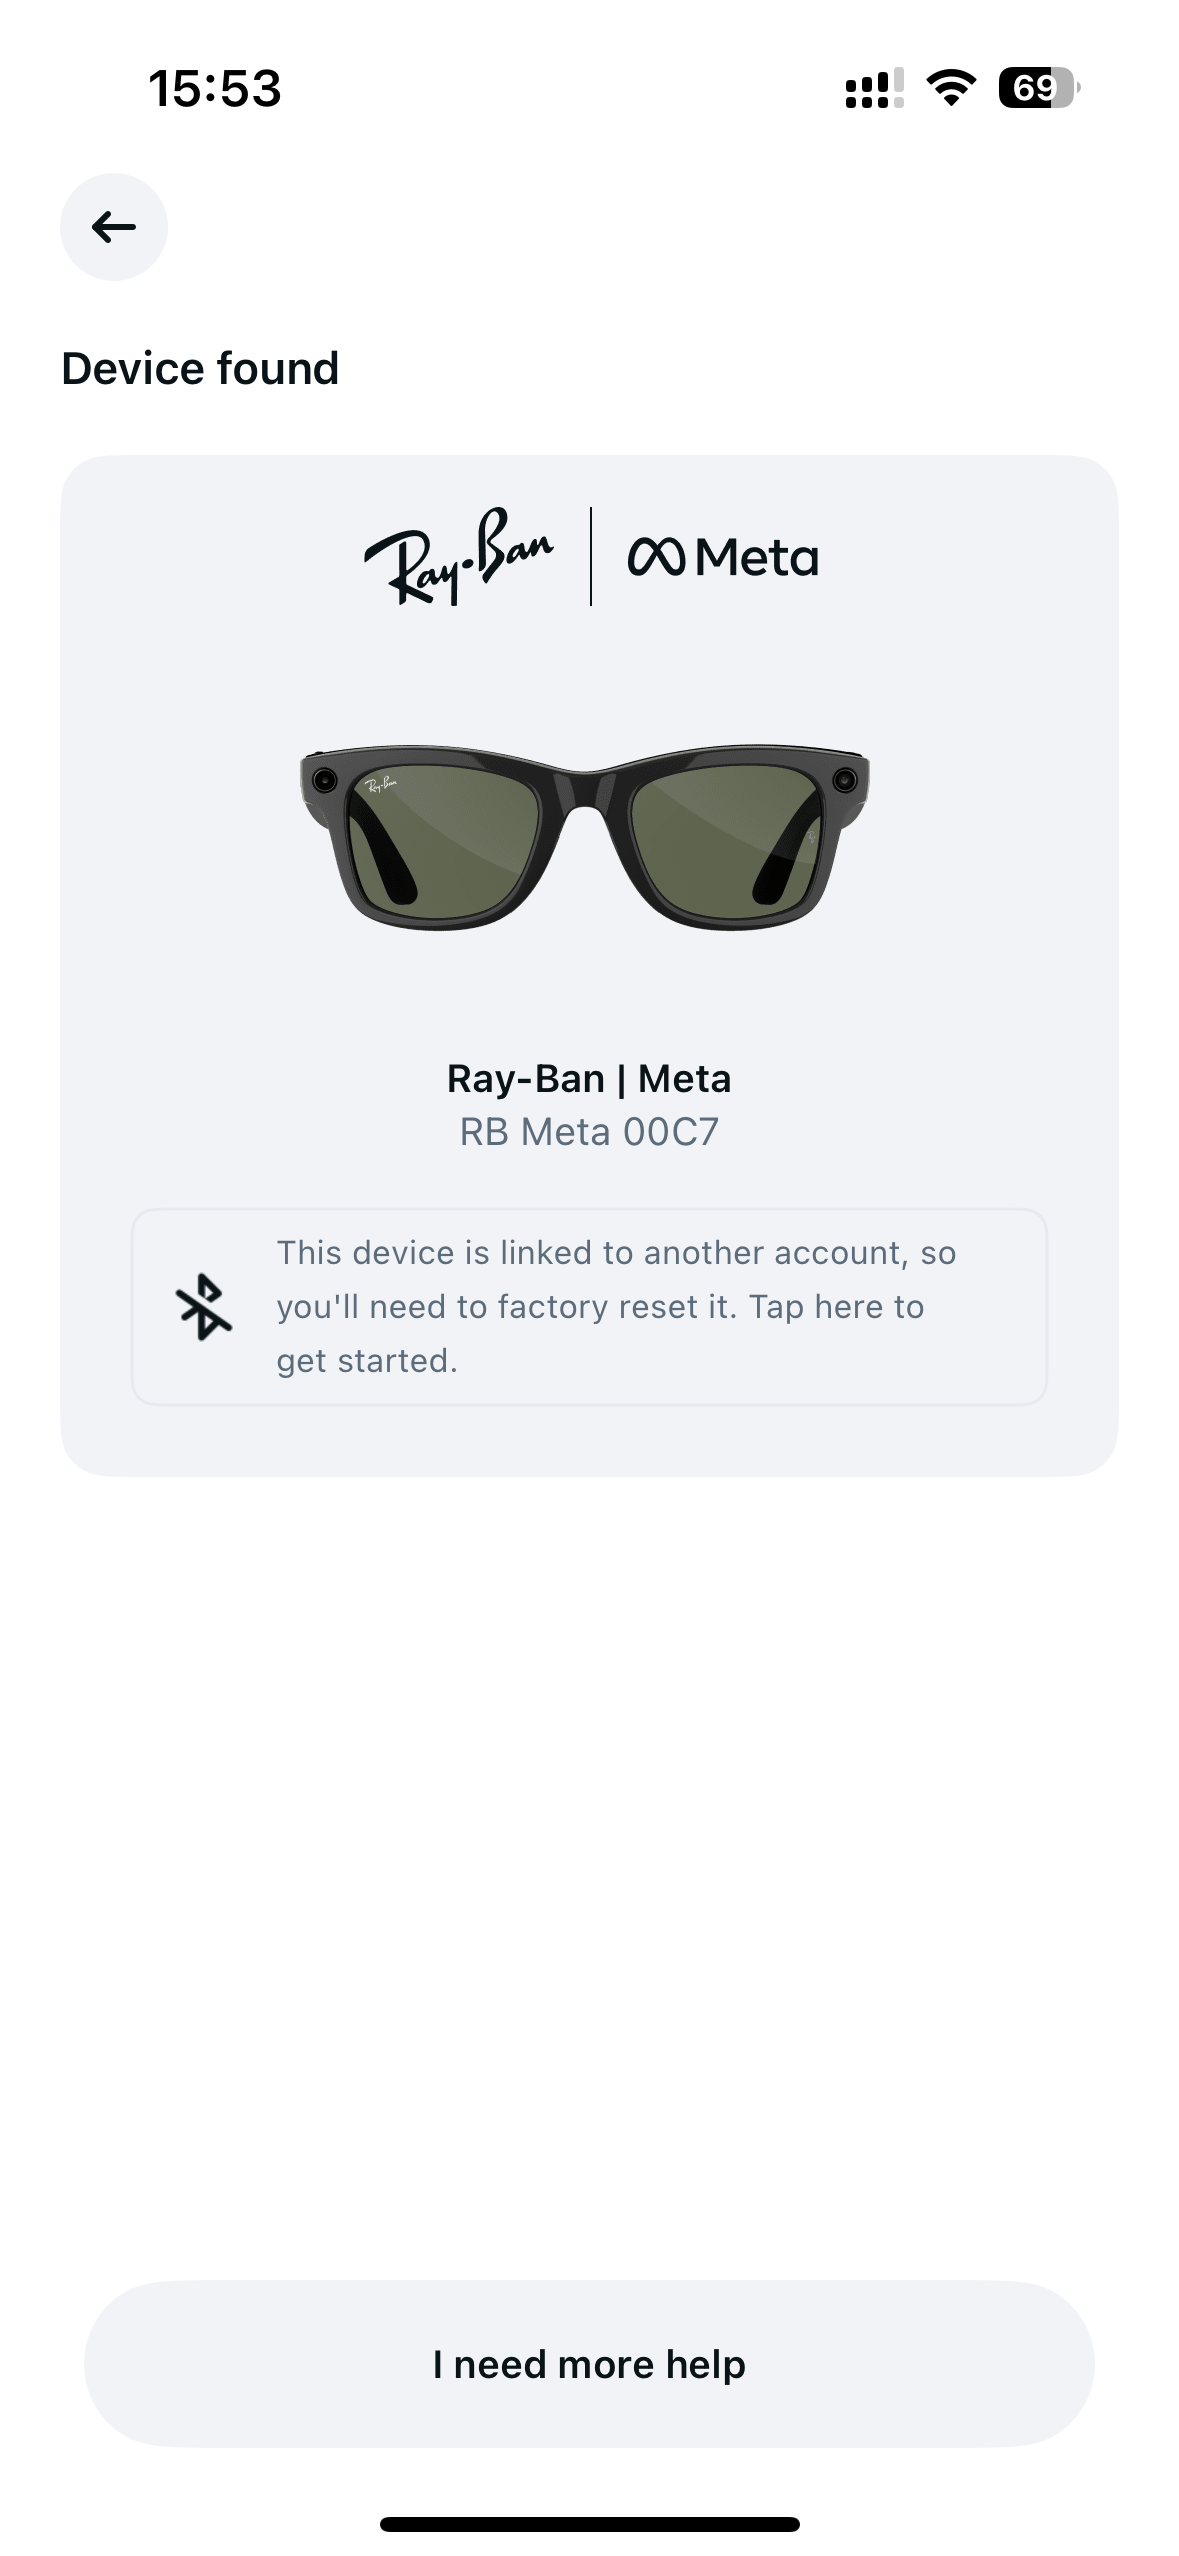
Task: Tap the factory reset notice to get started
Action: pos(589,1306)
